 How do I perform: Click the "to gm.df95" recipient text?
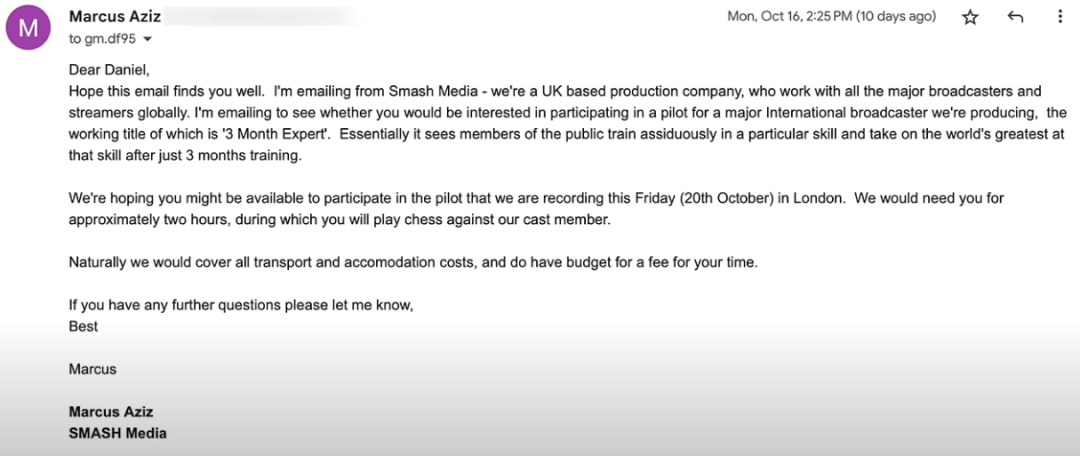click(103, 39)
